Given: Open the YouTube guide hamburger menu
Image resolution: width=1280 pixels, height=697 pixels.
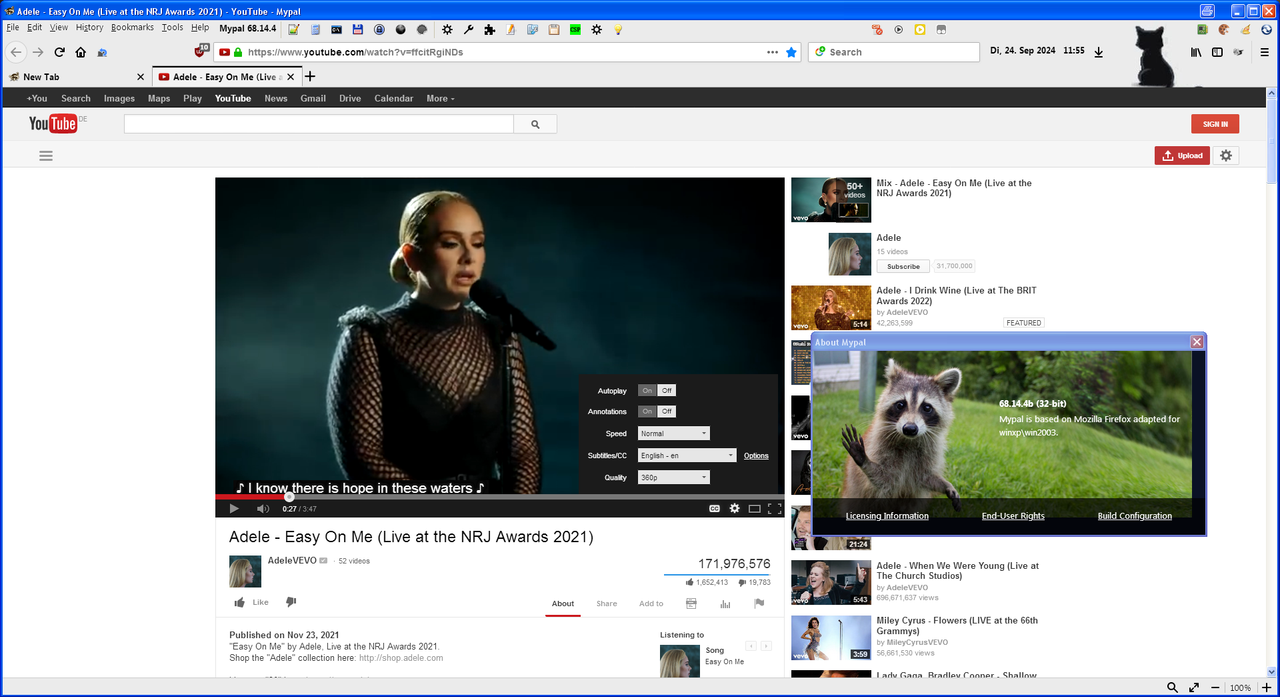Looking at the screenshot, I should coord(46,156).
